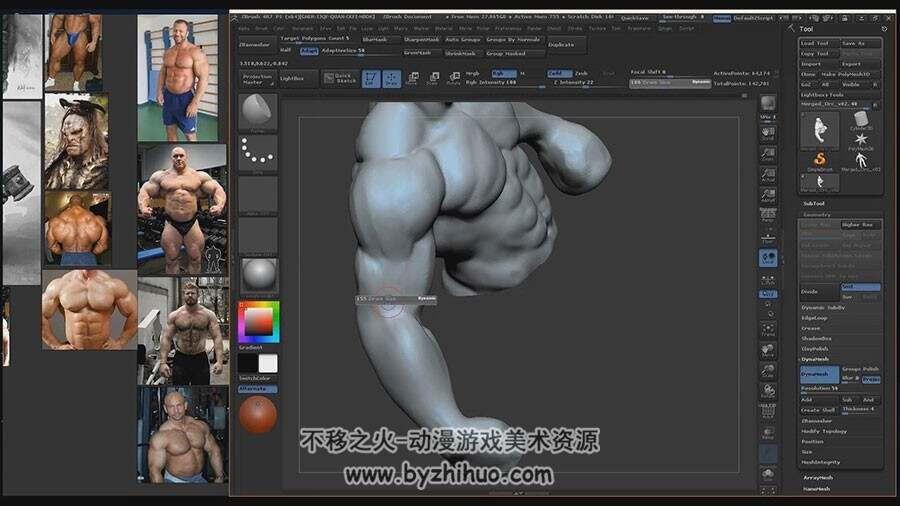The image size is (900, 506).
Task: Click Make PolyMesh3D button
Action: tap(849, 75)
